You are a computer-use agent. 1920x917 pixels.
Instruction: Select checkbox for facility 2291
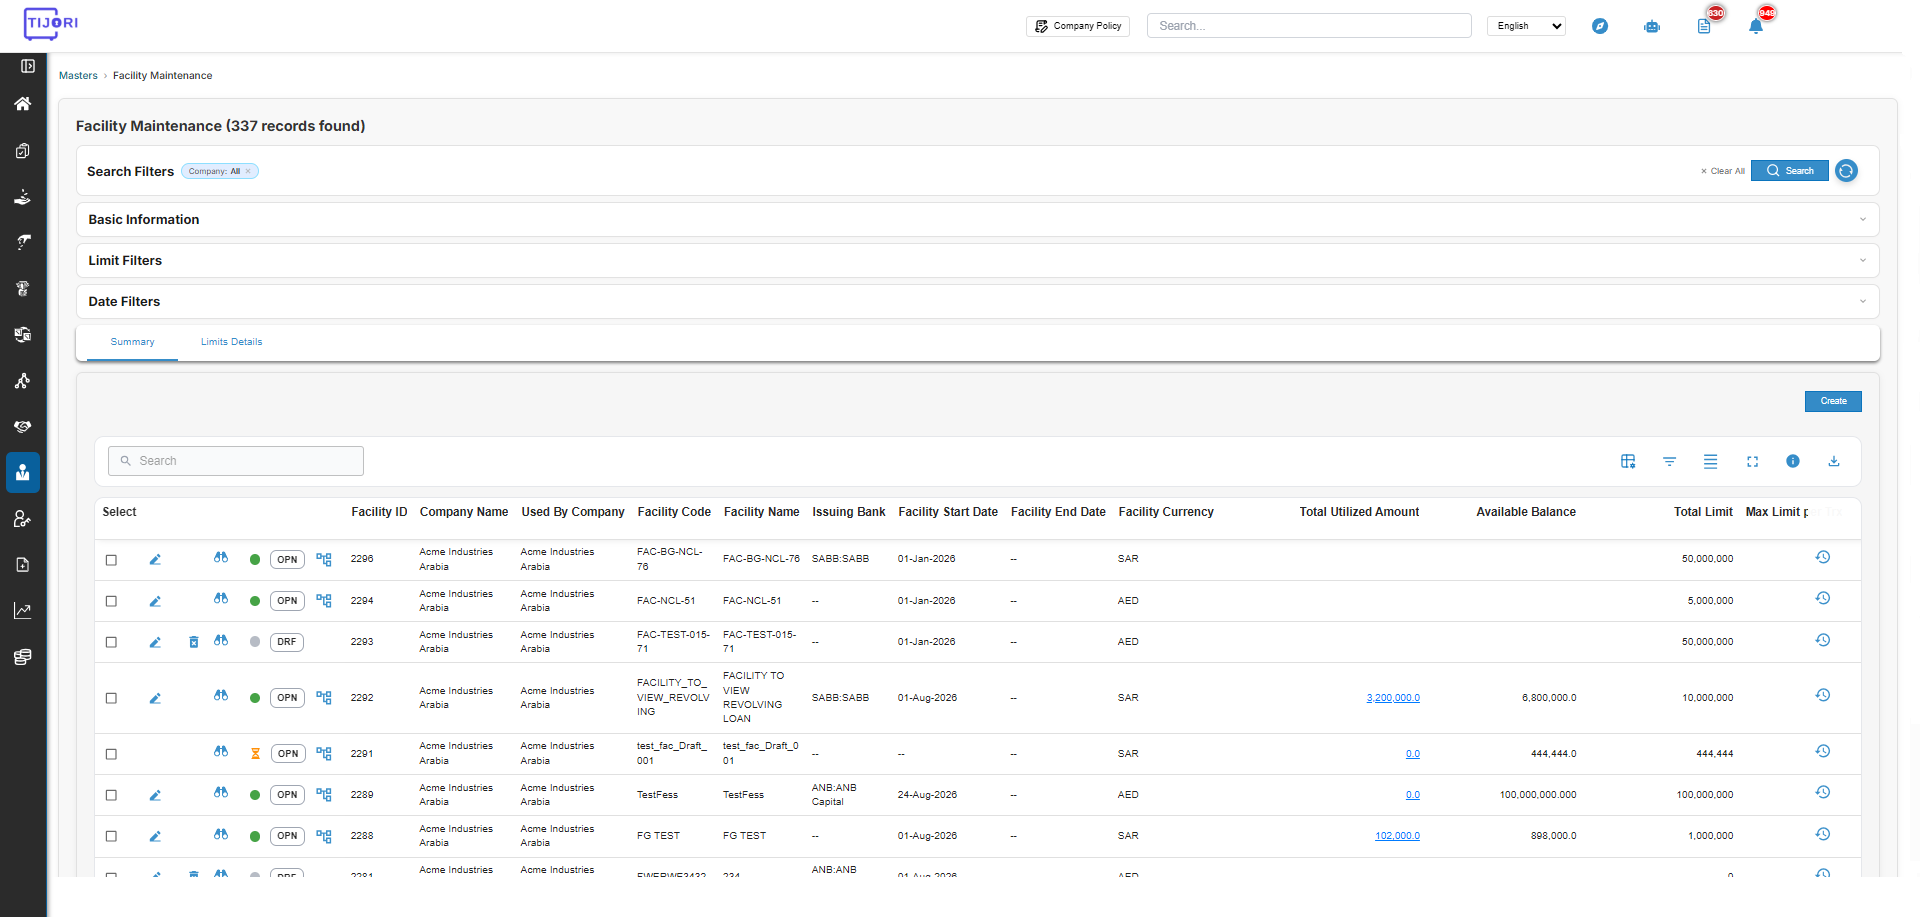click(111, 754)
